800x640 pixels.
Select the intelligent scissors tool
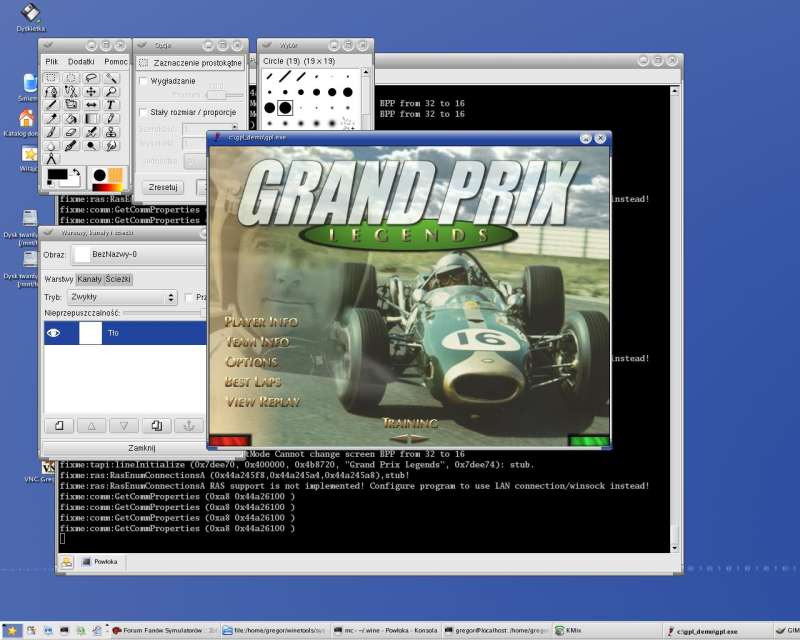tap(71, 91)
